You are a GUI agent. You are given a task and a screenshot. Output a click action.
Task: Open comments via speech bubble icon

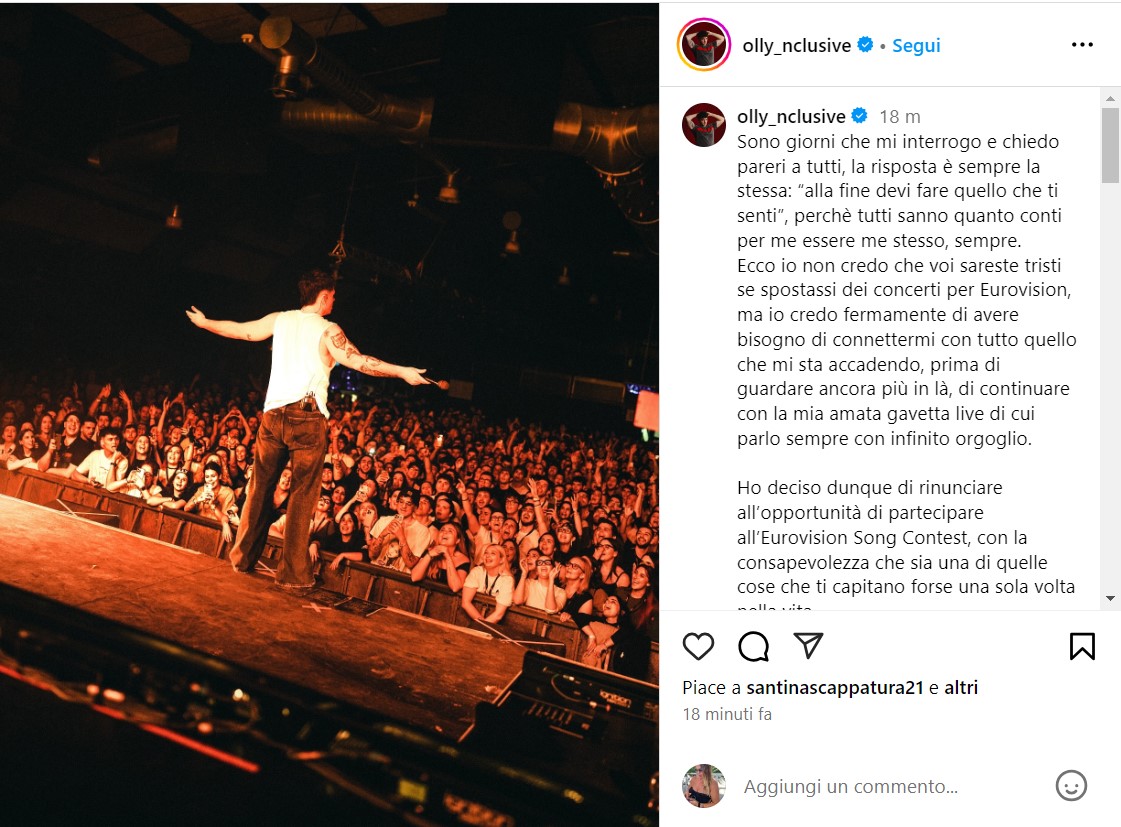tap(754, 646)
